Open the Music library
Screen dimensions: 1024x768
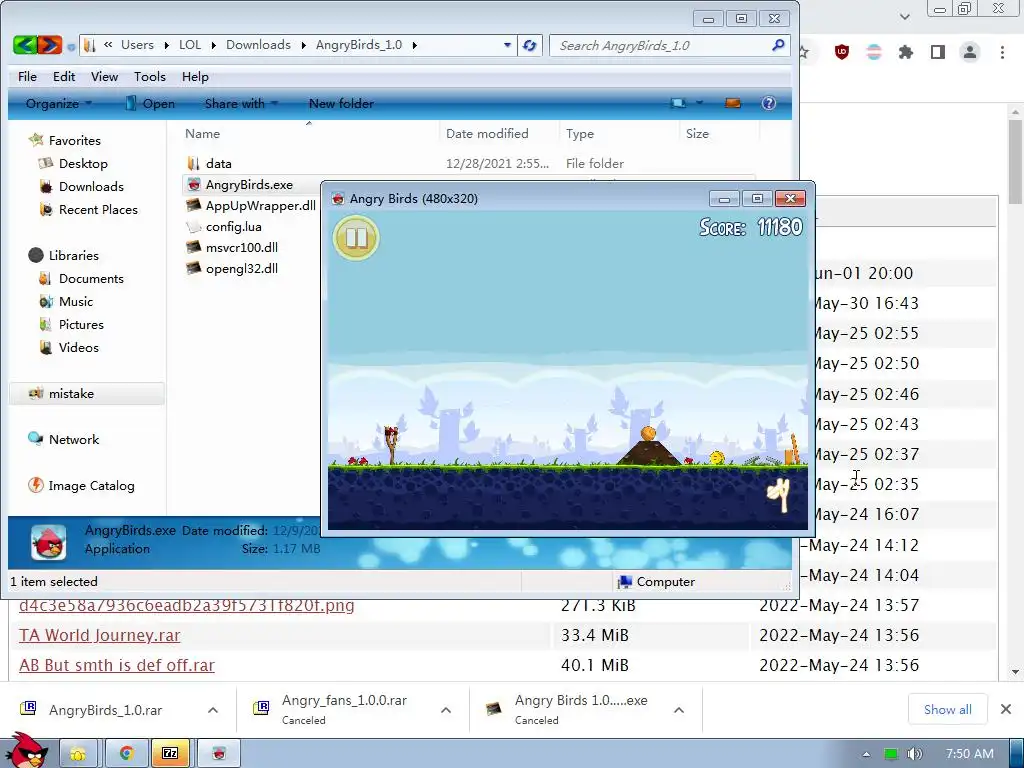[x=76, y=301]
